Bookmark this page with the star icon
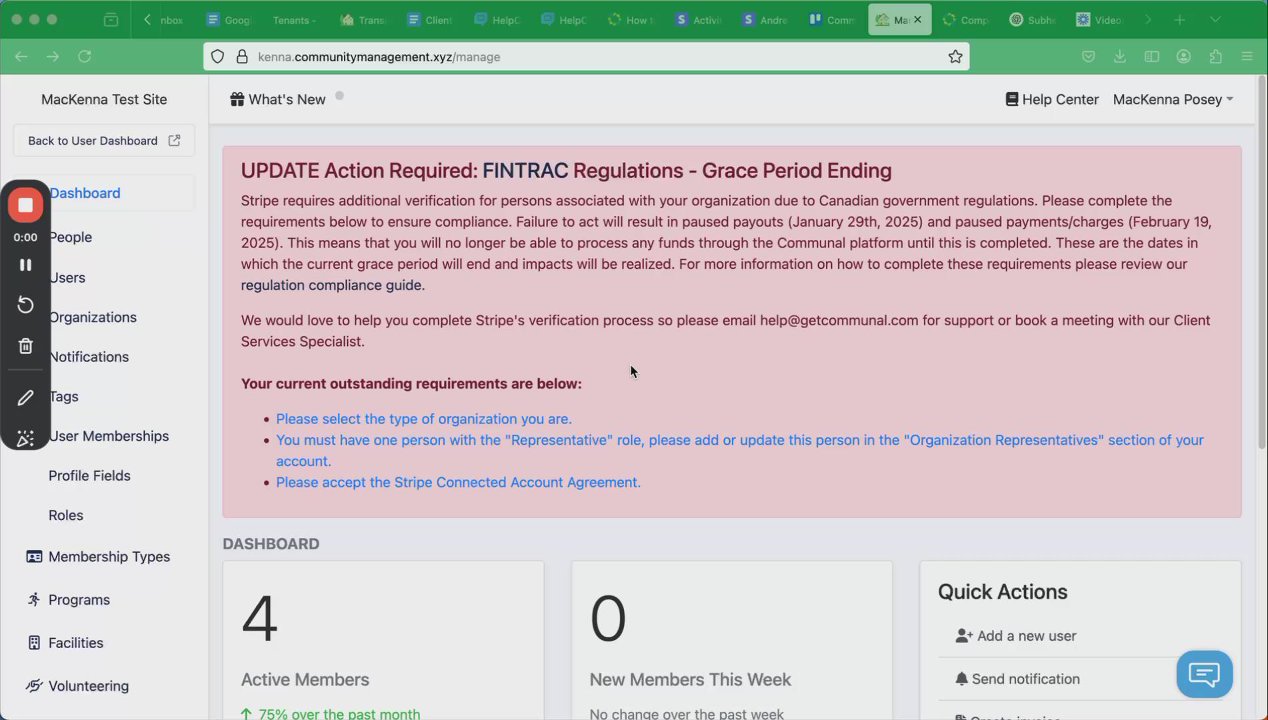 tap(955, 57)
